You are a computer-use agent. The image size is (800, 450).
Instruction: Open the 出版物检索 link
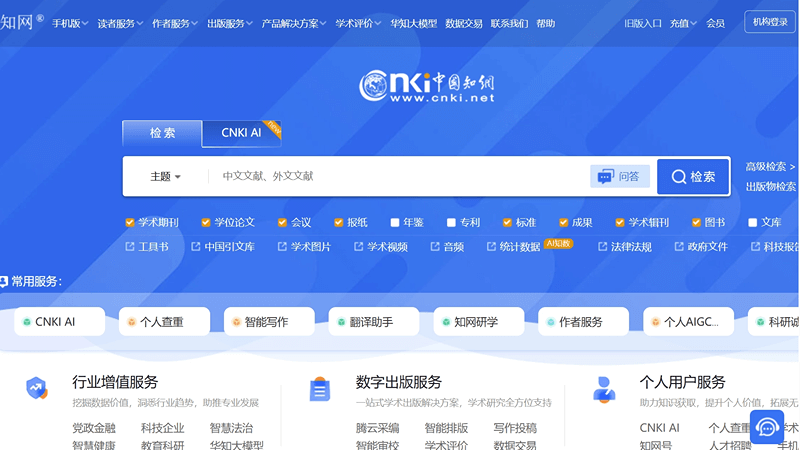coord(771,187)
